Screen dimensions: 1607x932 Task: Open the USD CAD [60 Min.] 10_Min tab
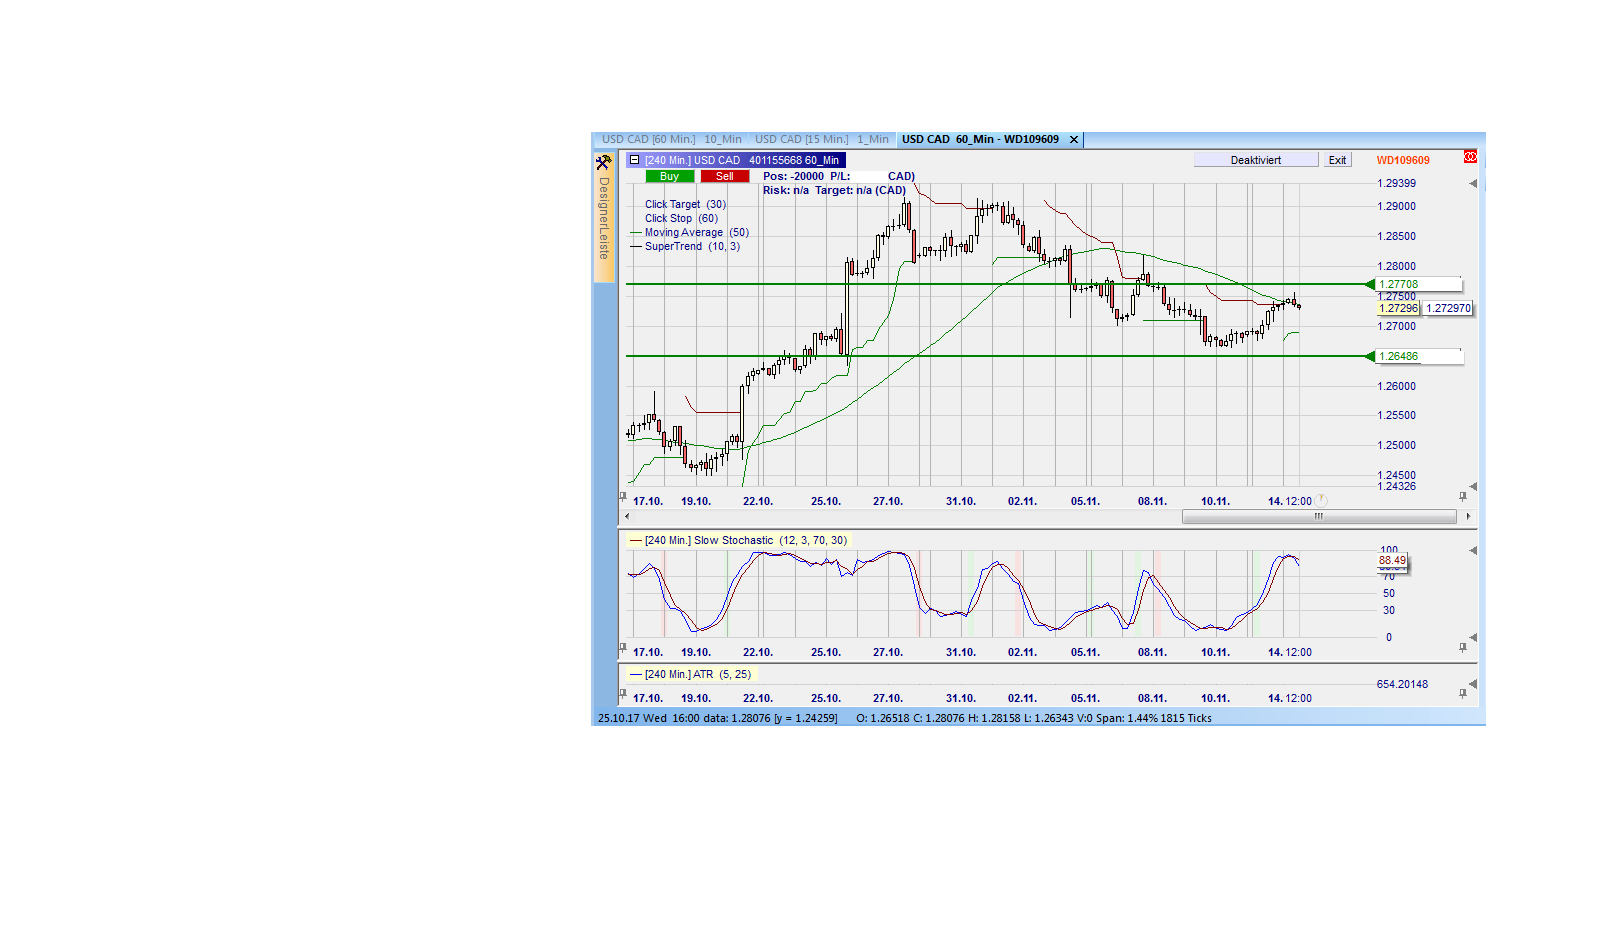point(670,139)
